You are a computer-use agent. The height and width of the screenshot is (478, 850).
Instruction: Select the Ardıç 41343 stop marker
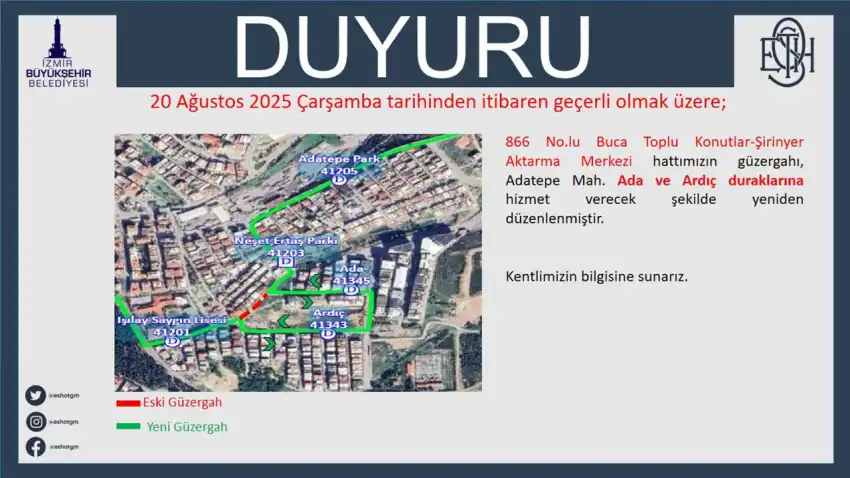click(x=328, y=333)
